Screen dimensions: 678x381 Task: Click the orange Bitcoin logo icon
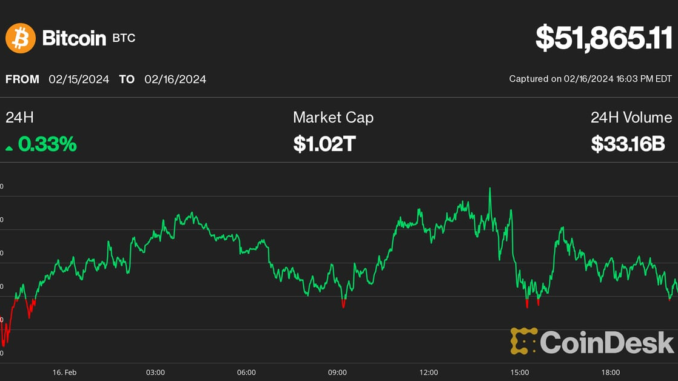[20, 38]
